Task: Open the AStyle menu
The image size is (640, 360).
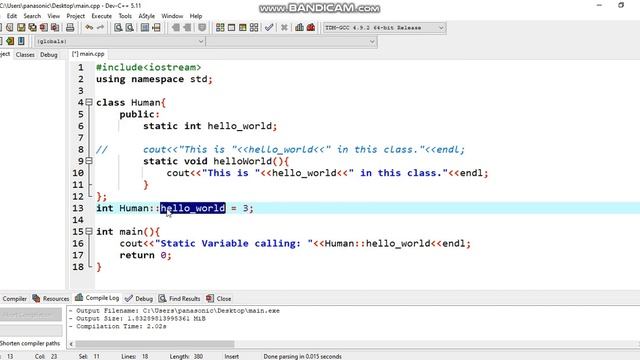Action: tap(147, 16)
